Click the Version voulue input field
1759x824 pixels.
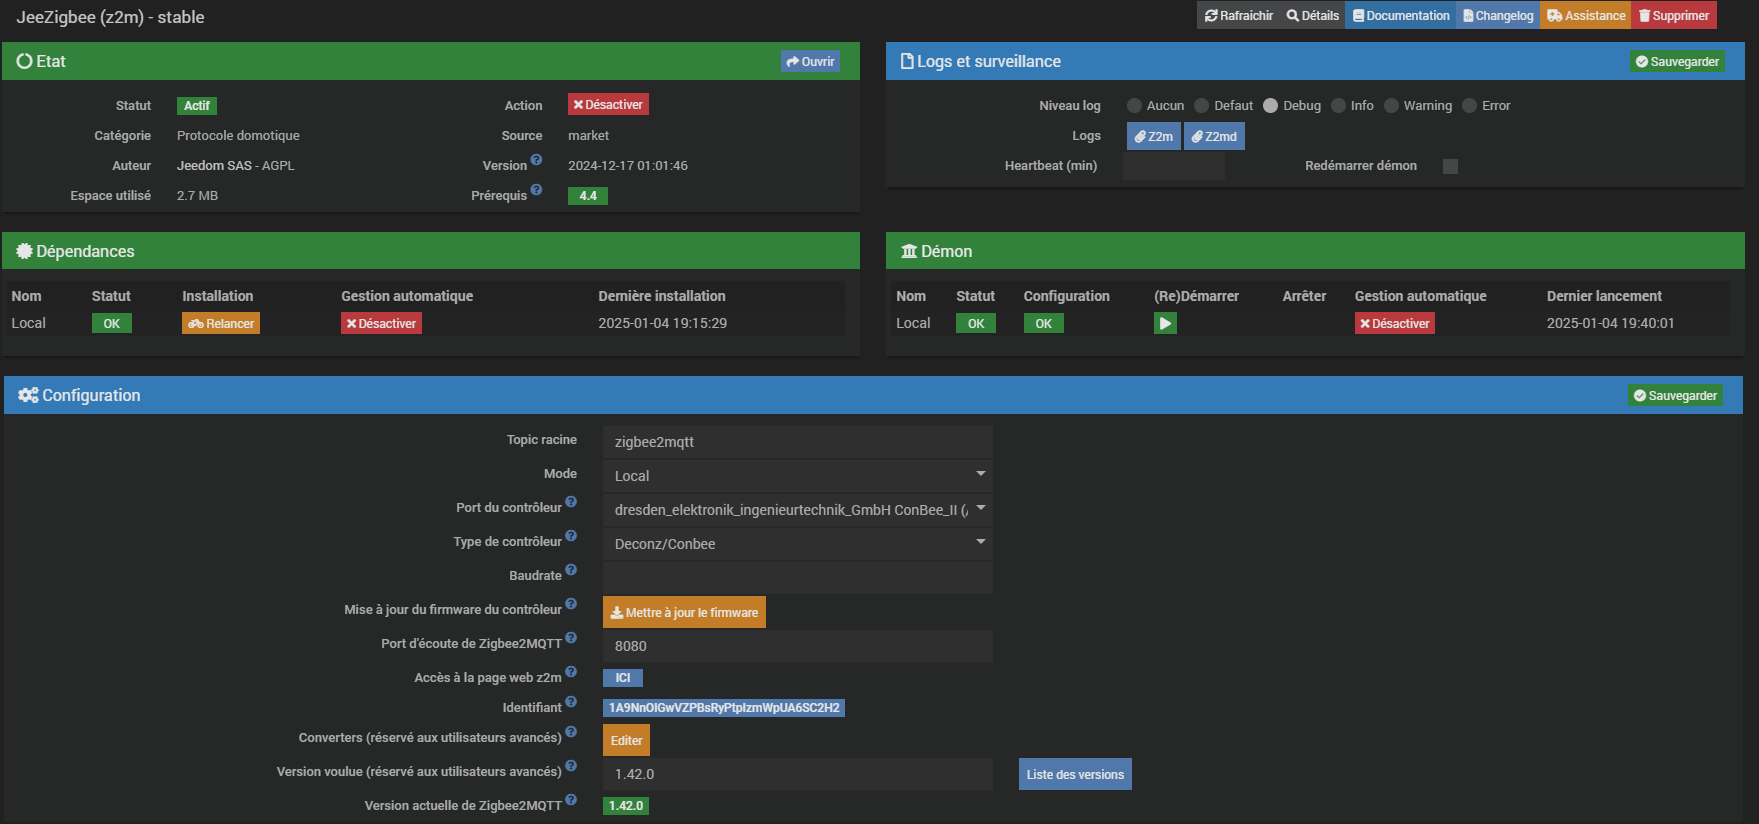click(x=798, y=773)
